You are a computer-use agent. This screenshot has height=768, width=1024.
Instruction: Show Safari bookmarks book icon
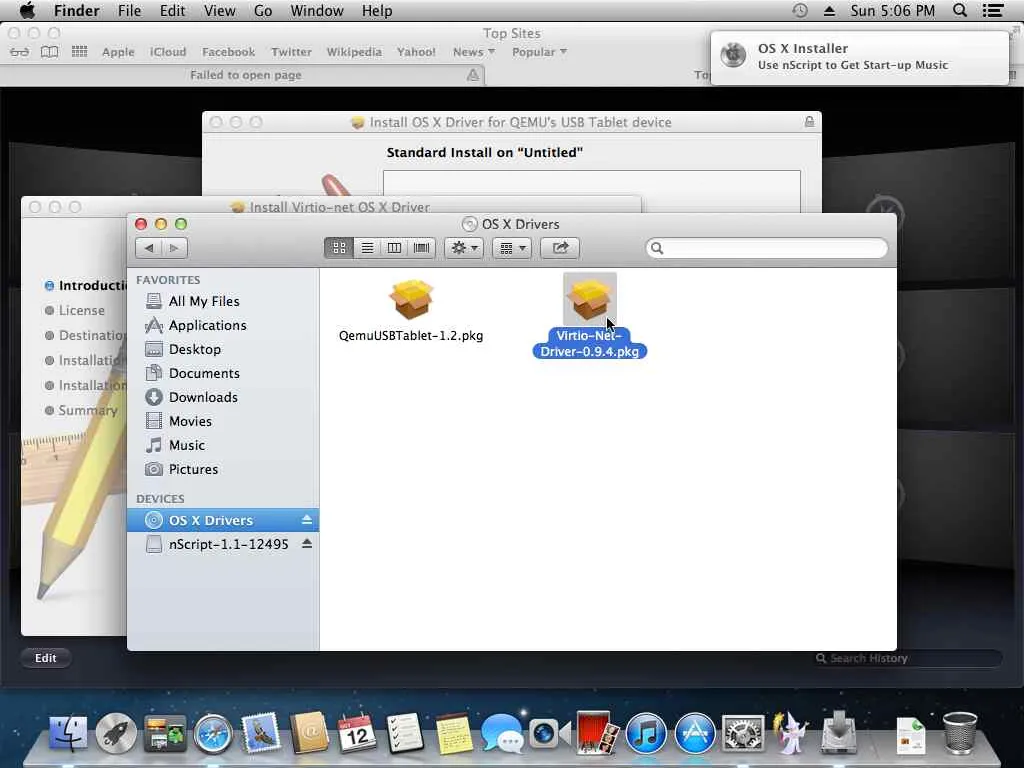point(50,52)
